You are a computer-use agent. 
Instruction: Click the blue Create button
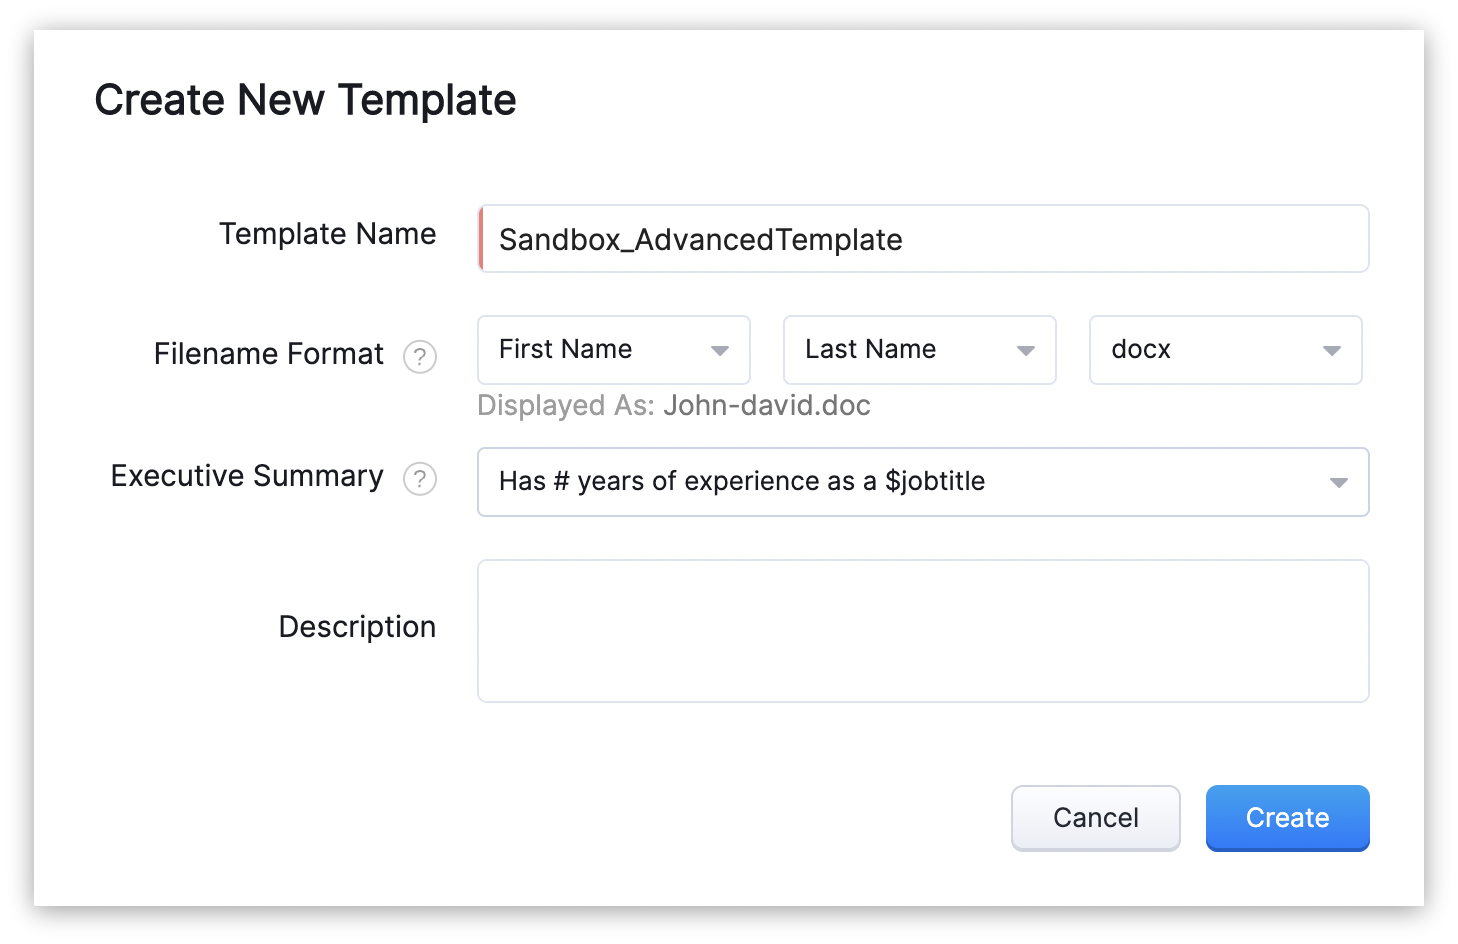click(1288, 818)
